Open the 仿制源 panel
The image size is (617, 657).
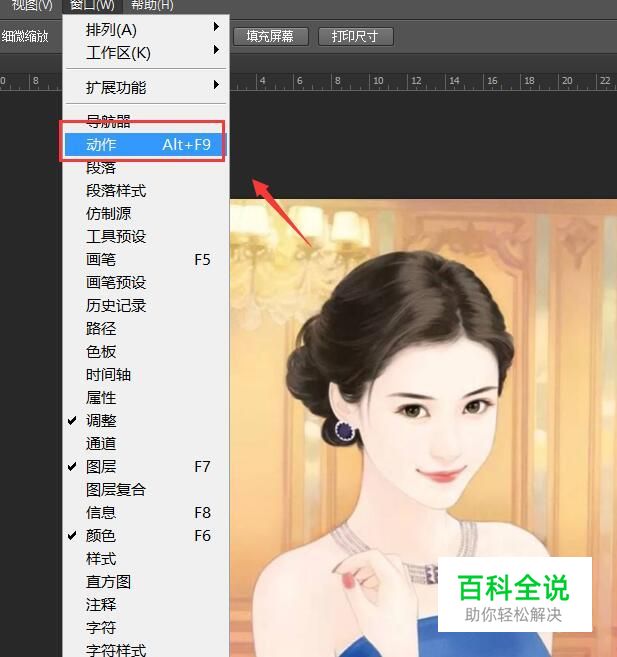(146, 213)
